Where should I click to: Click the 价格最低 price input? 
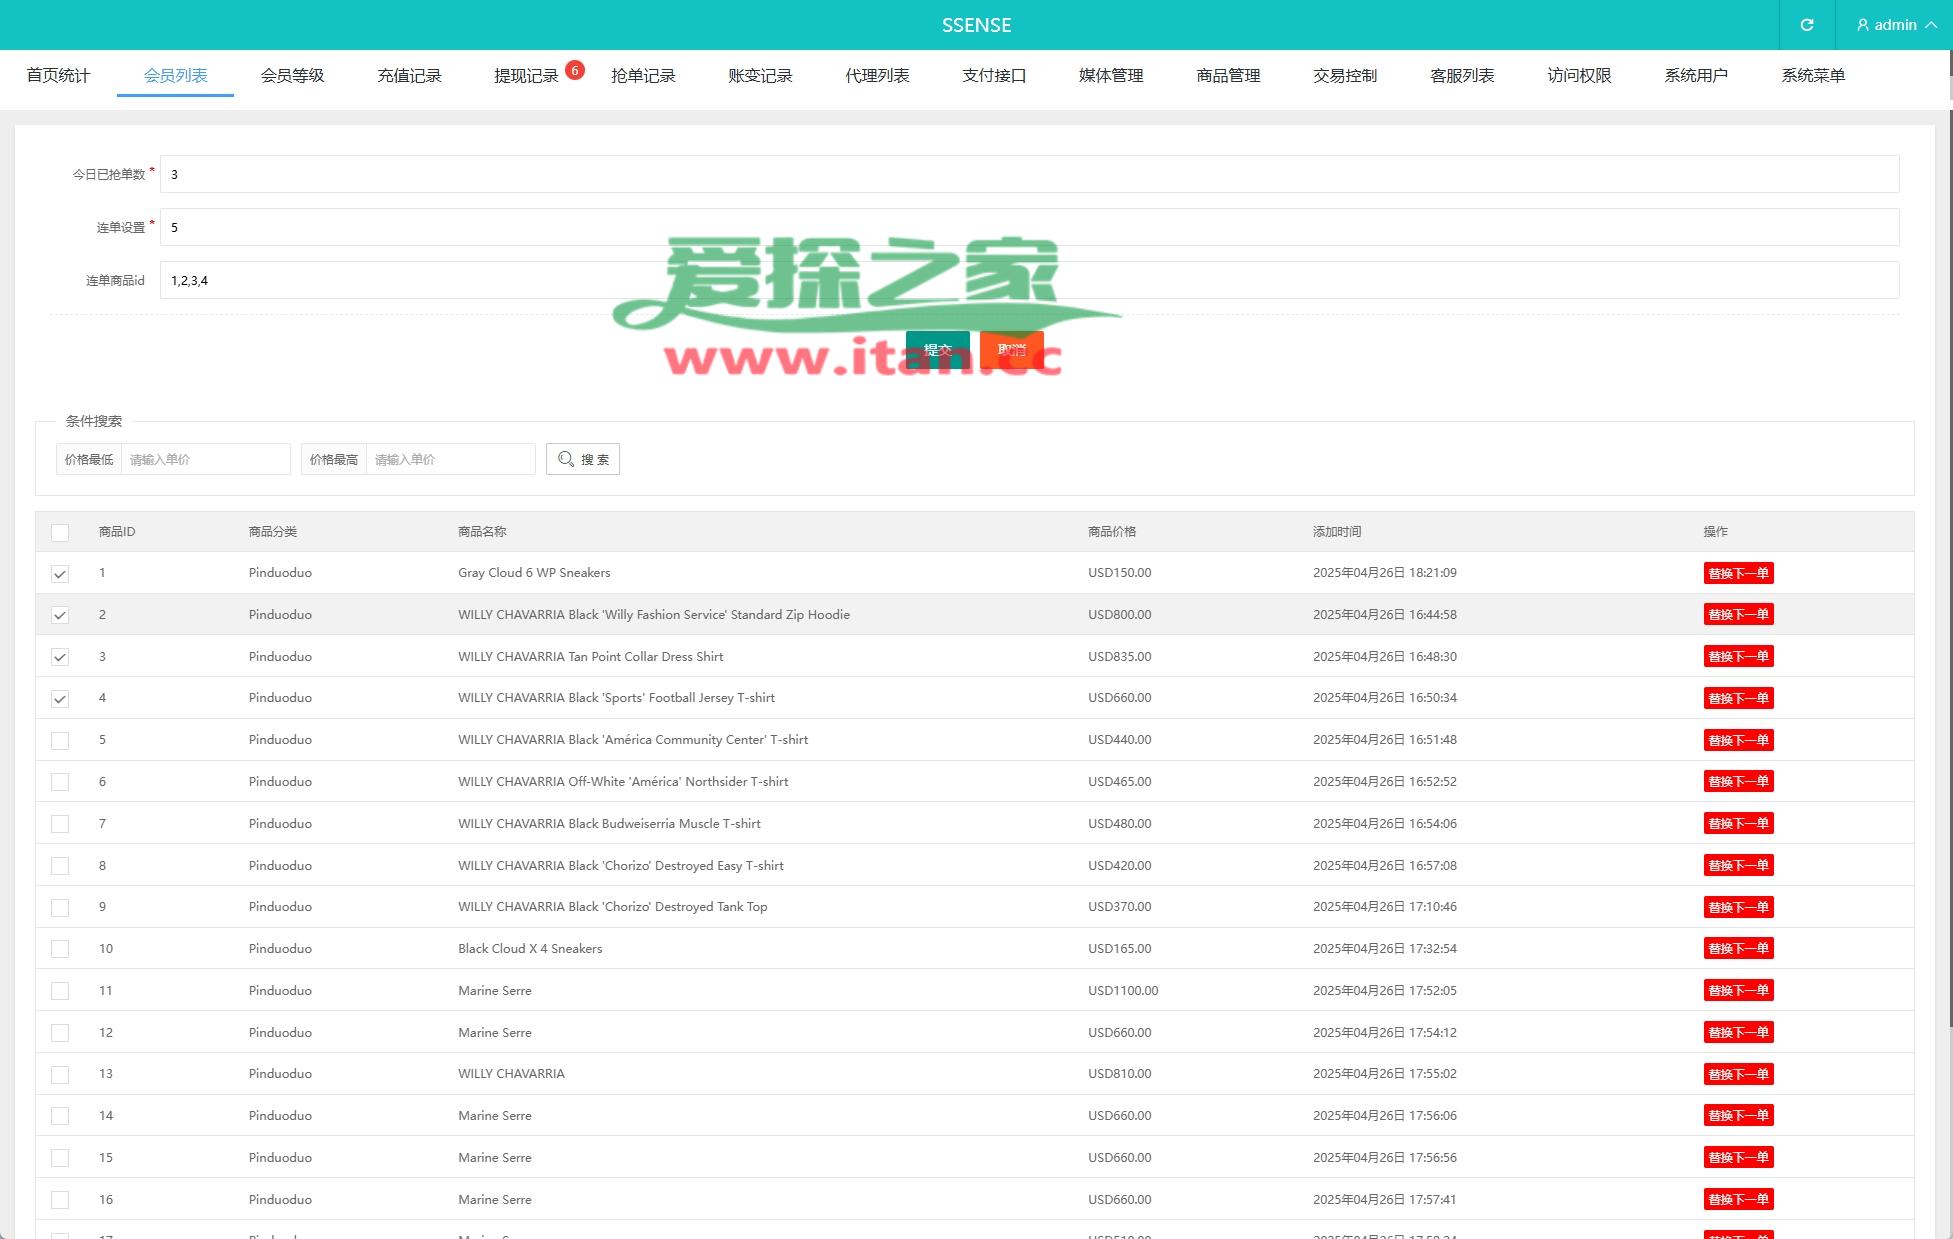pyautogui.click(x=205, y=459)
